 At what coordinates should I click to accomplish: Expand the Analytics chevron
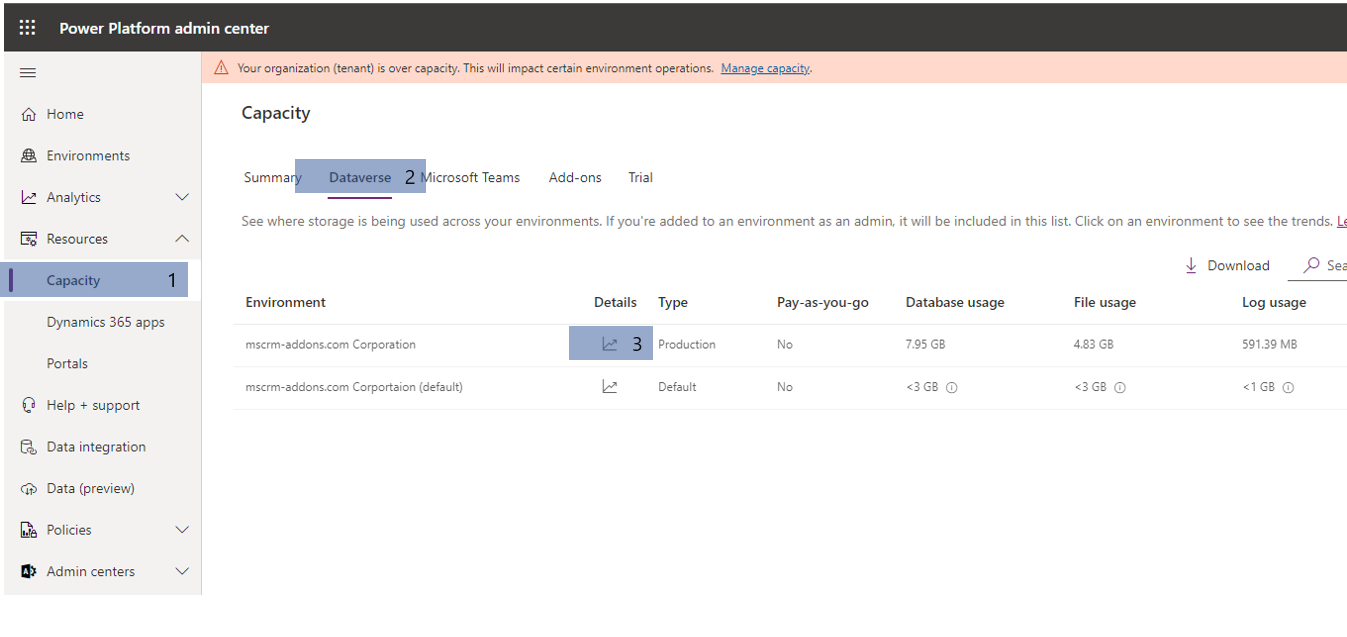point(182,197)
